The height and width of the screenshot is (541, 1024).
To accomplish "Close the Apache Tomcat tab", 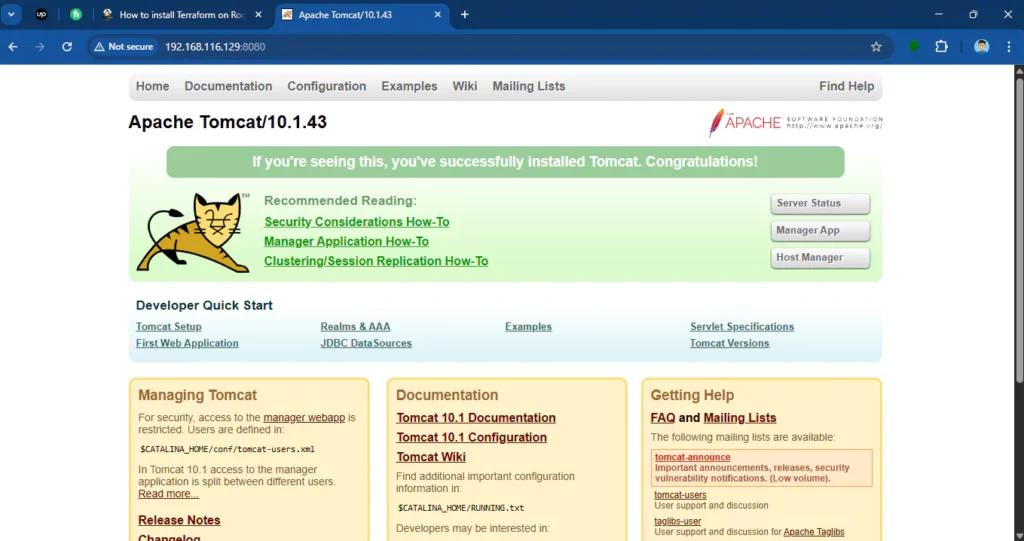I will click(x=437, y=14).
